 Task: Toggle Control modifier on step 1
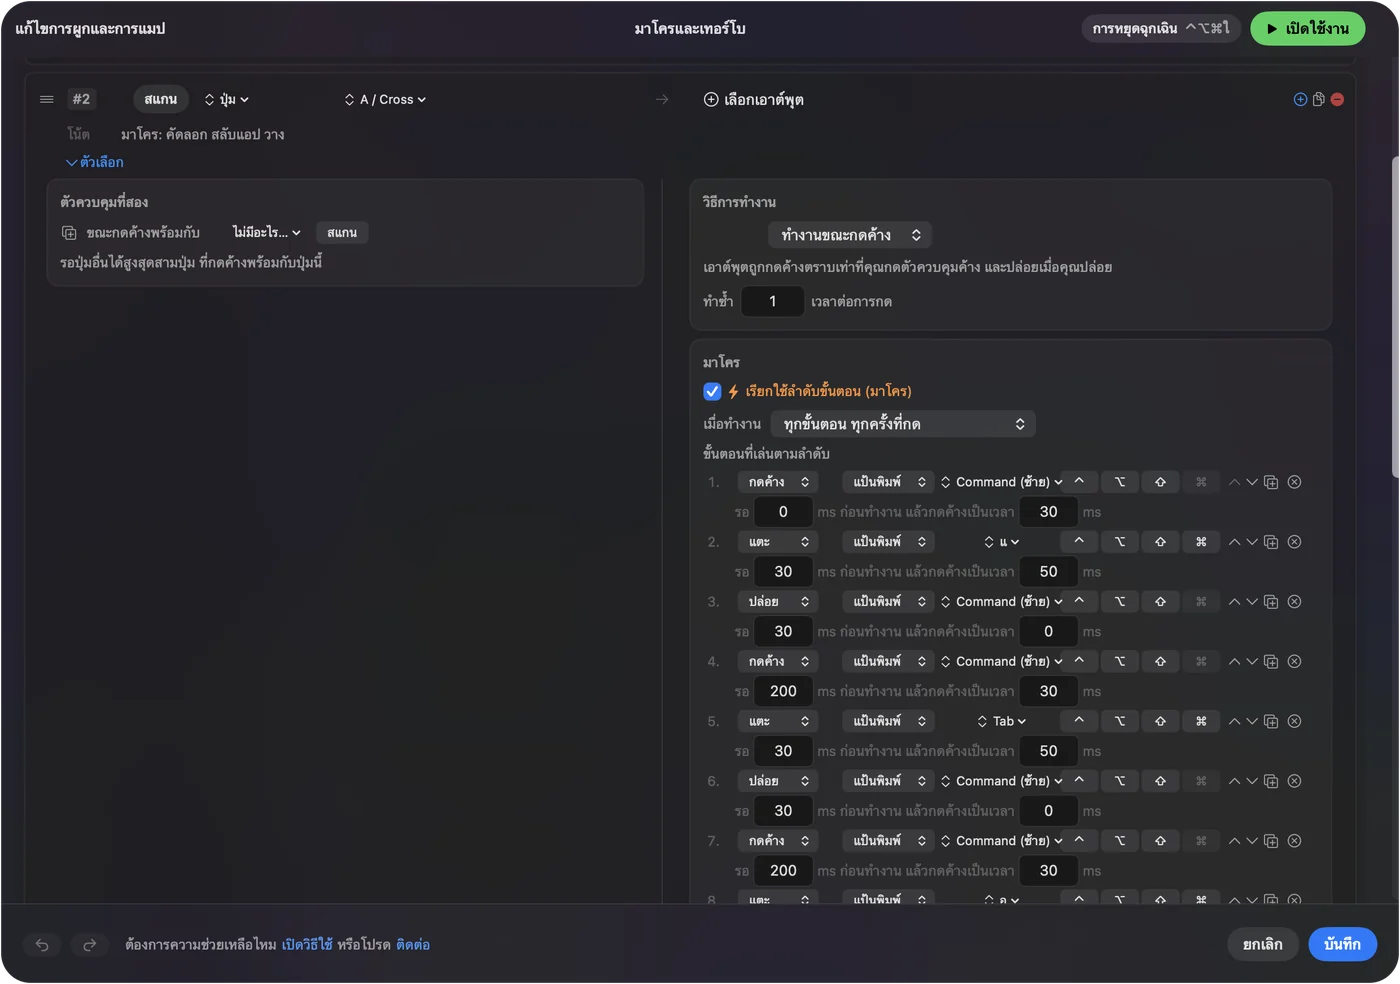pos(1079,482)
